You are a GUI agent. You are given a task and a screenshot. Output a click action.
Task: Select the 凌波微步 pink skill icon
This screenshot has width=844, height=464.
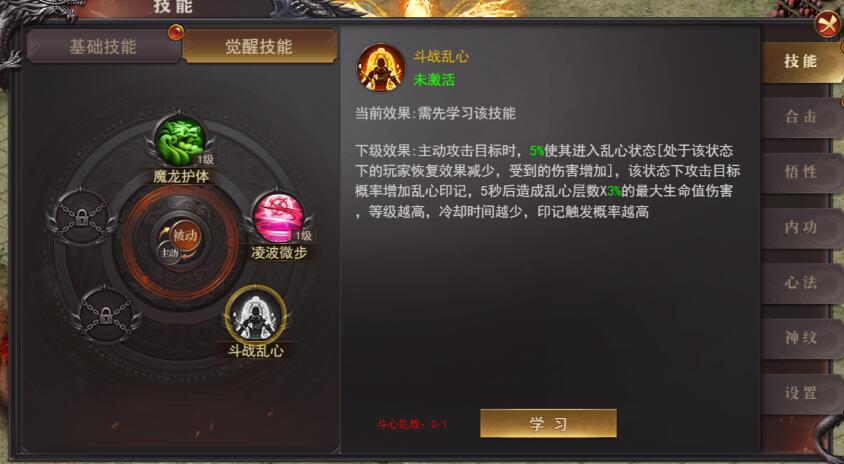click(x=279, y=217)
